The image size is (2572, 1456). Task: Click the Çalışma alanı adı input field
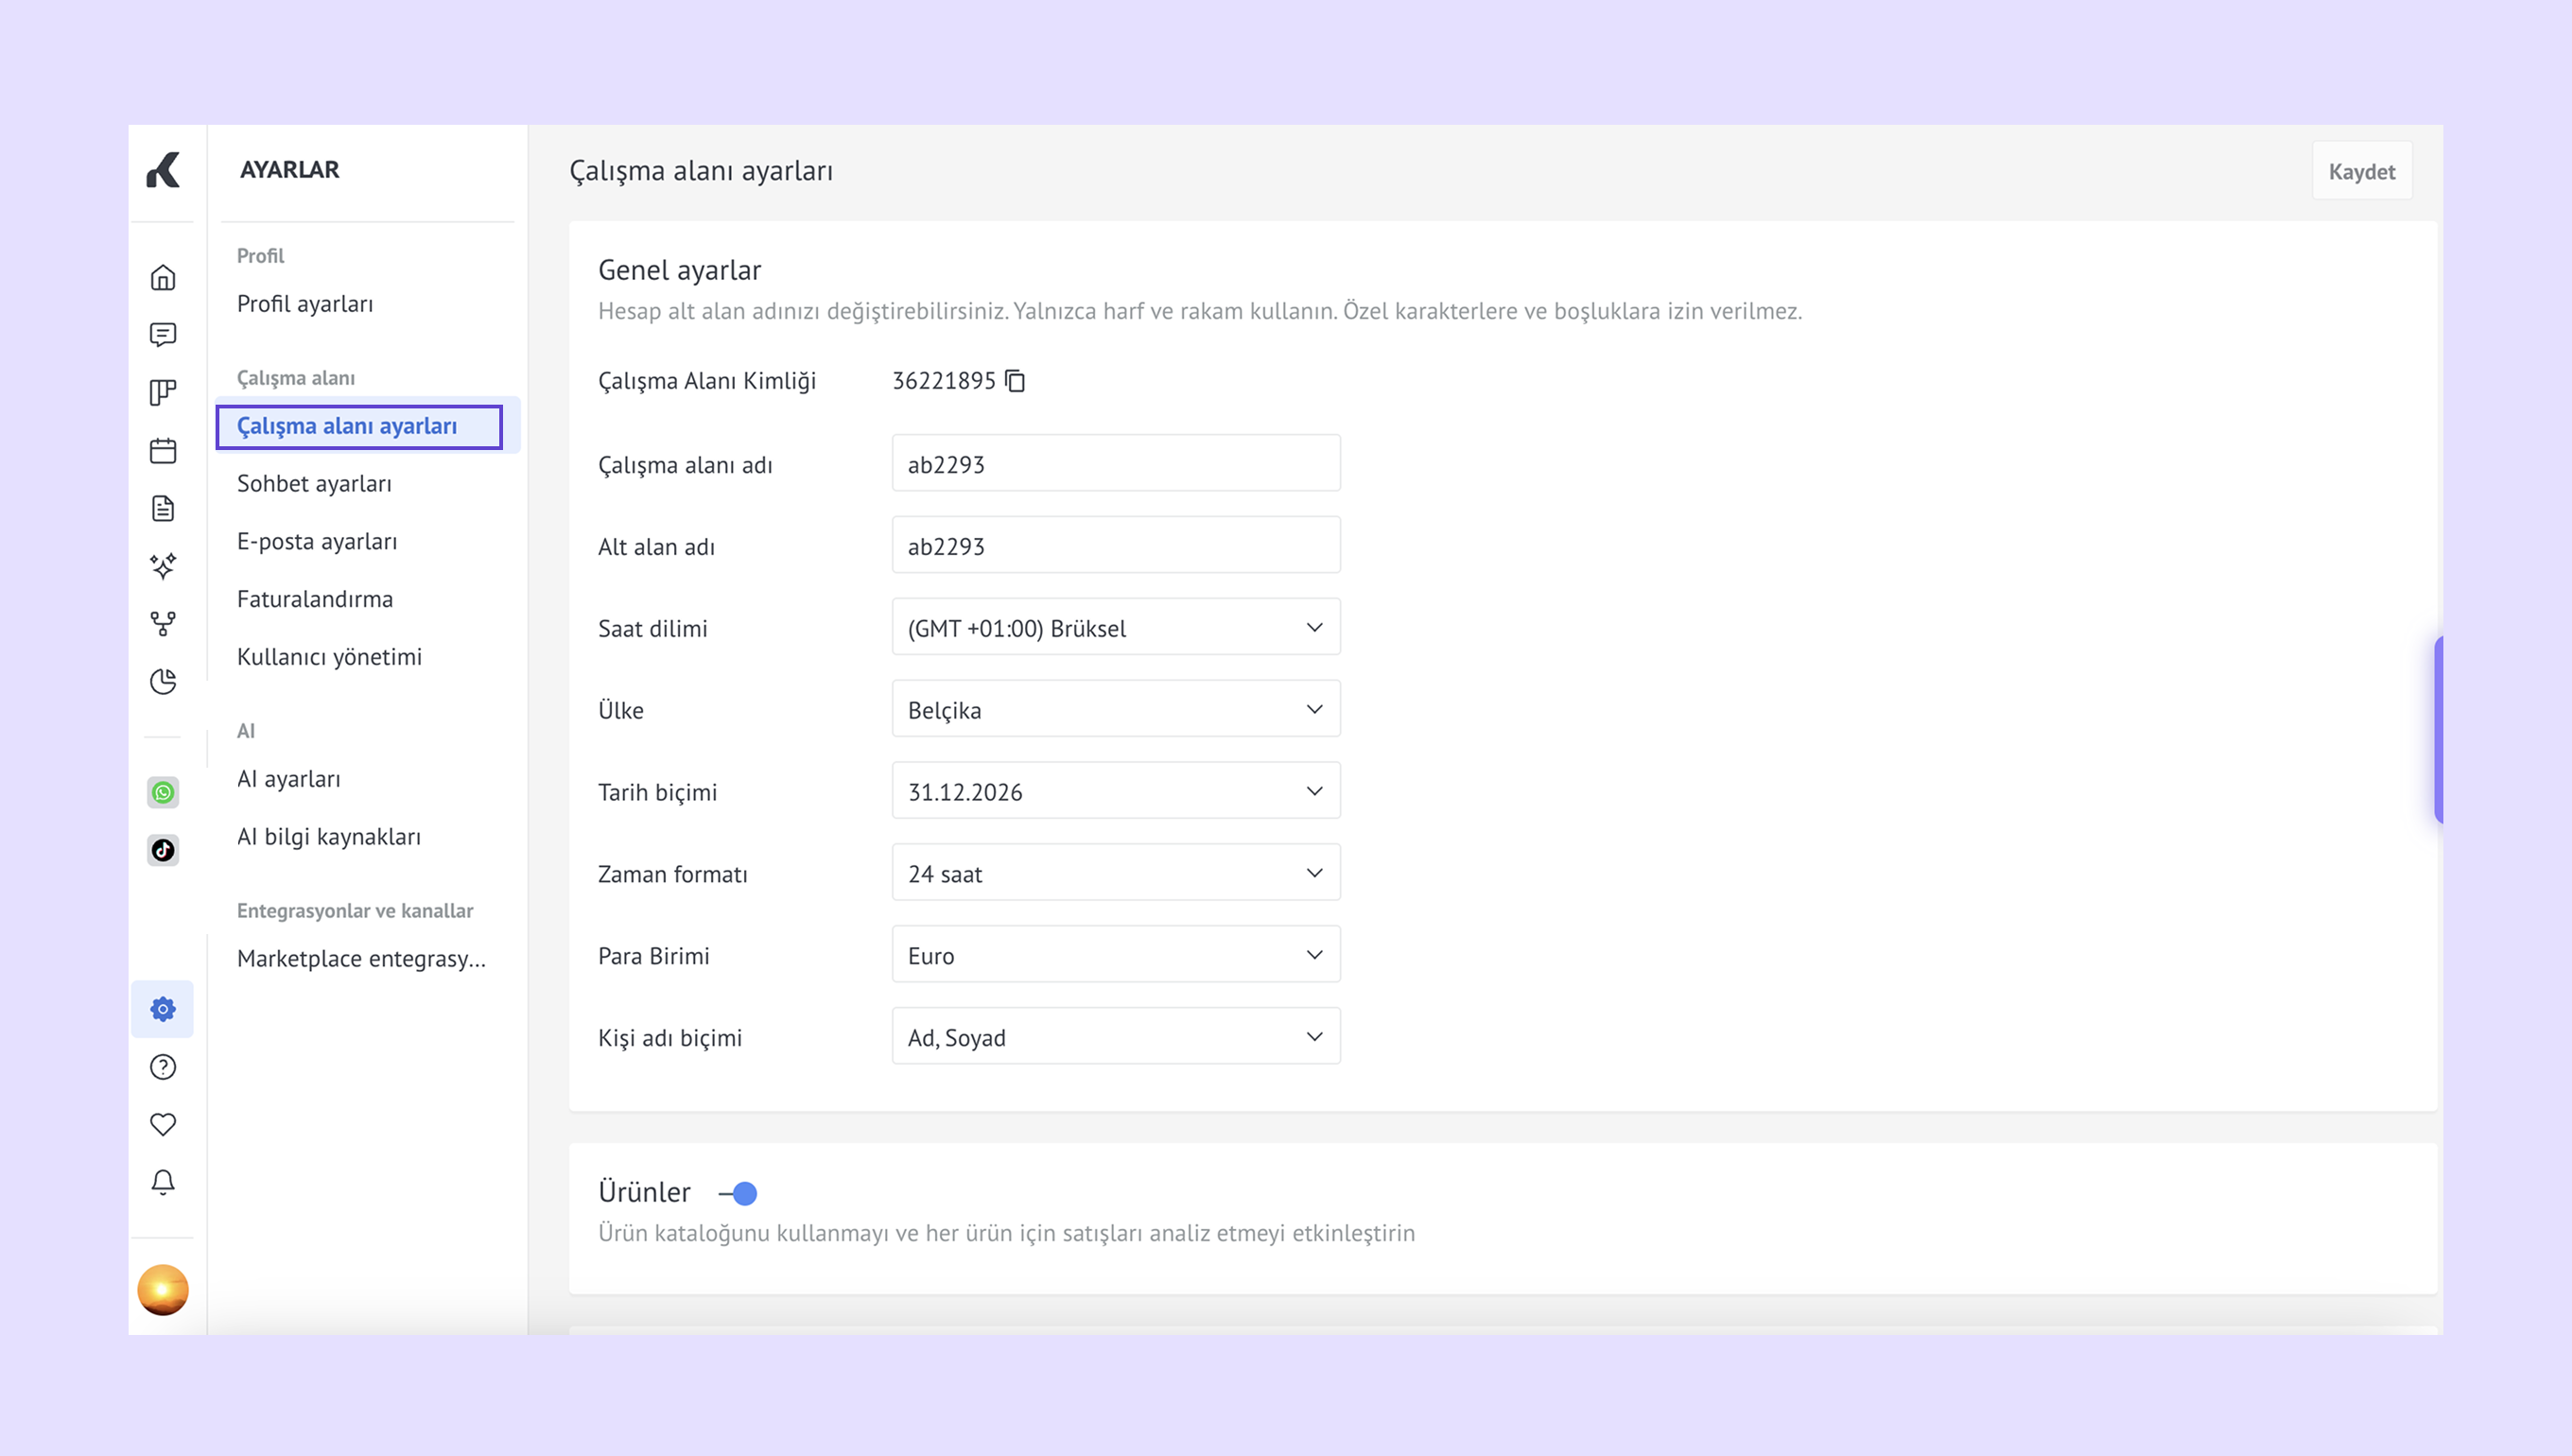(1115, 464)
